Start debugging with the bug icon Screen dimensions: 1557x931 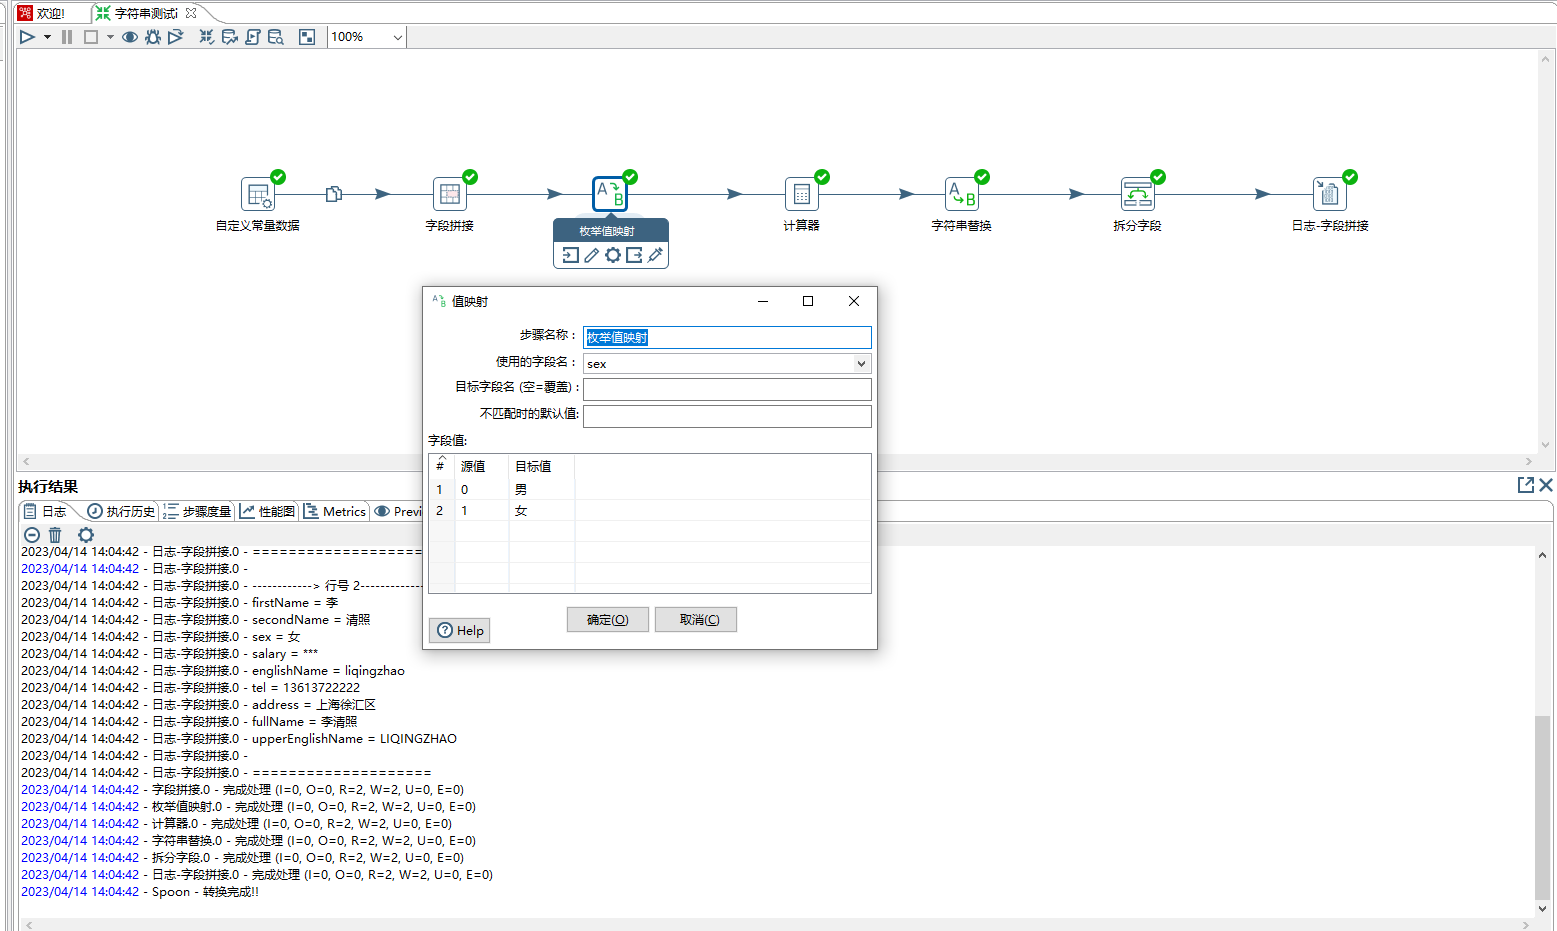click(x=152, y=37)
